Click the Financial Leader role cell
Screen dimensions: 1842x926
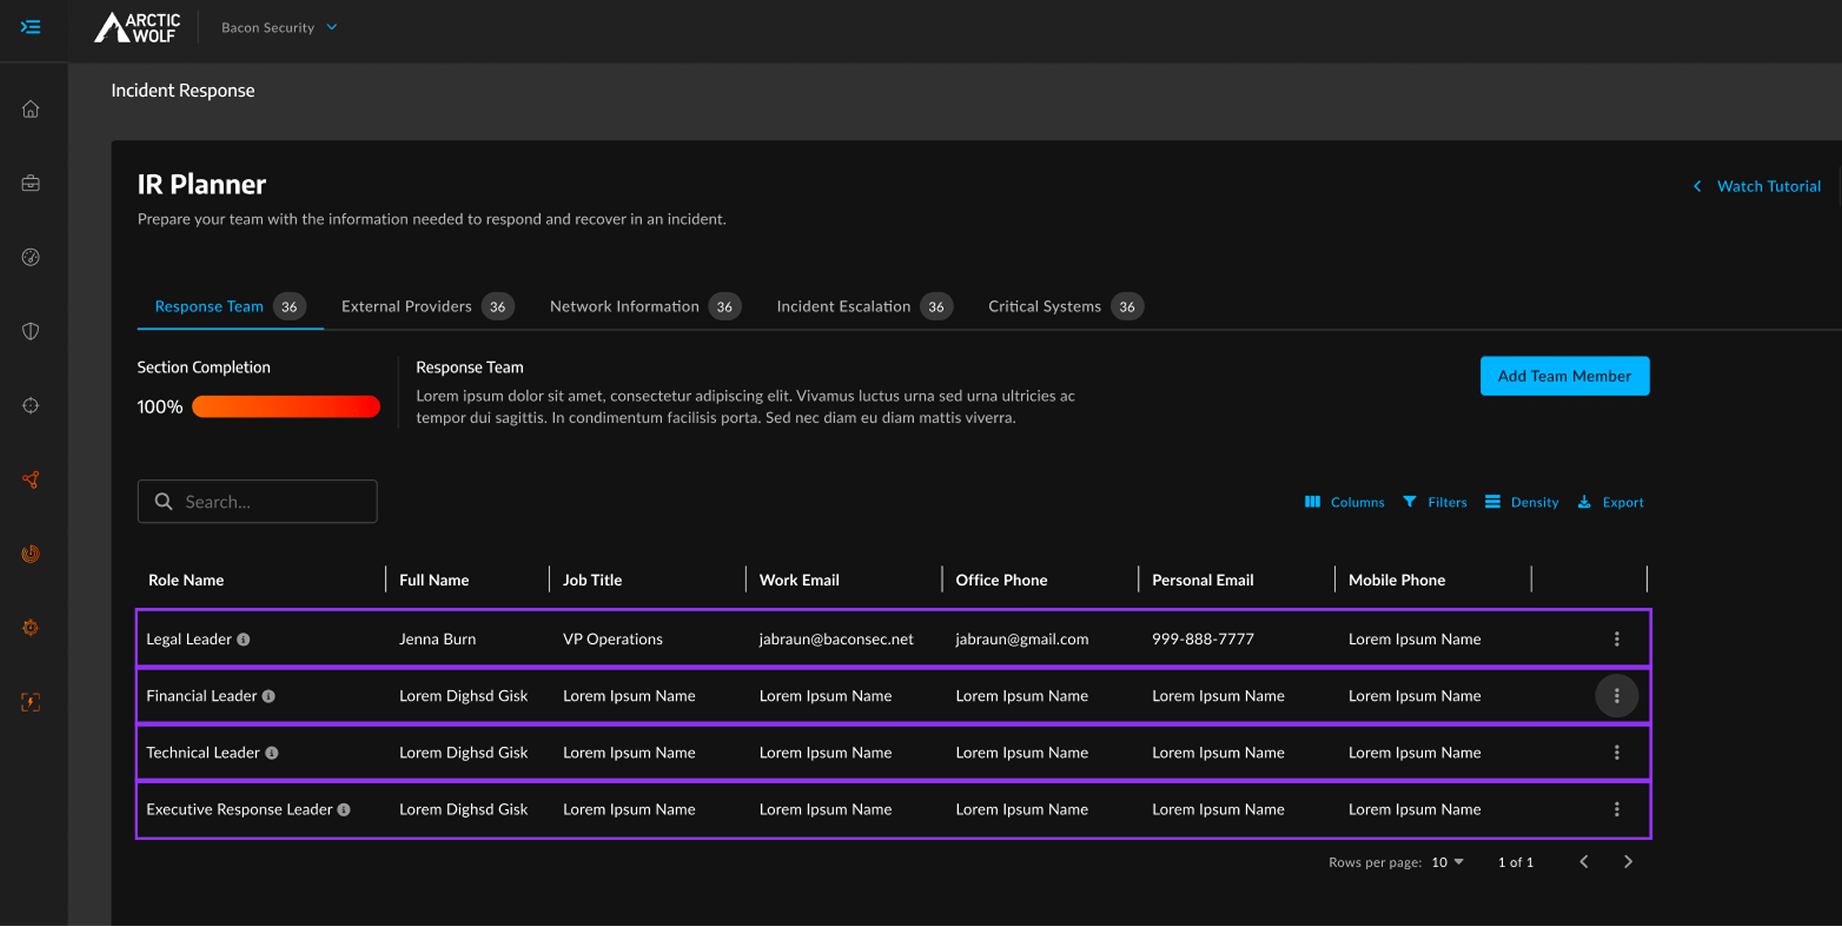[202, 696]
